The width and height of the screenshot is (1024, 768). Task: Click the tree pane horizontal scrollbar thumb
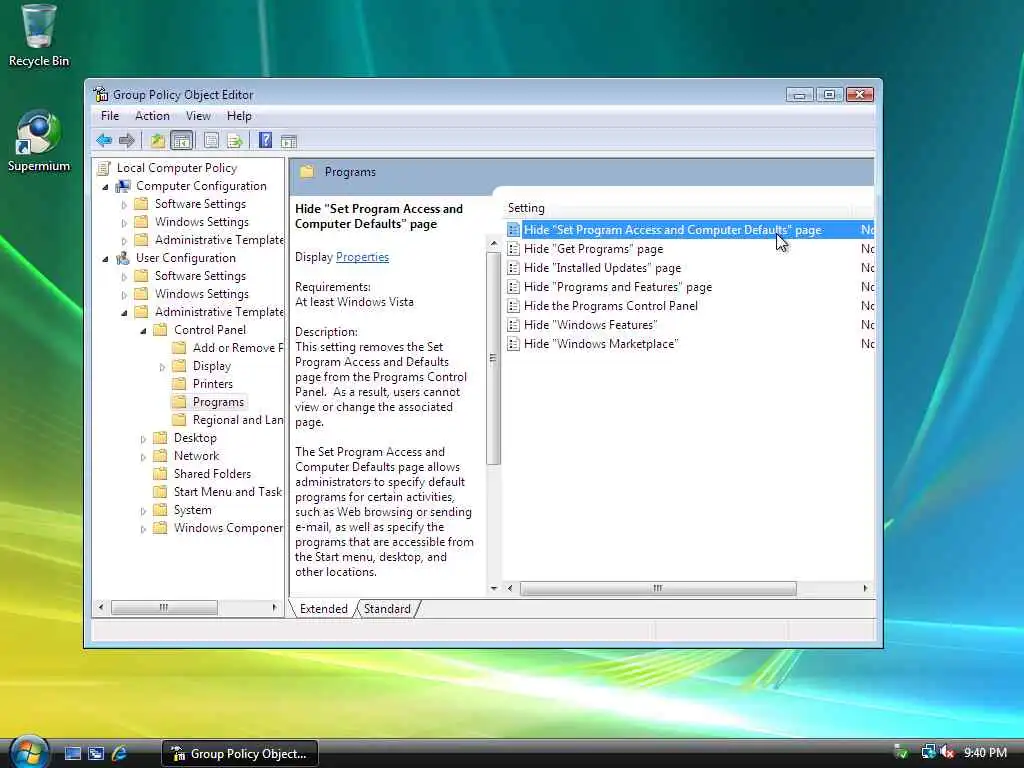click(x=164, y=607)
